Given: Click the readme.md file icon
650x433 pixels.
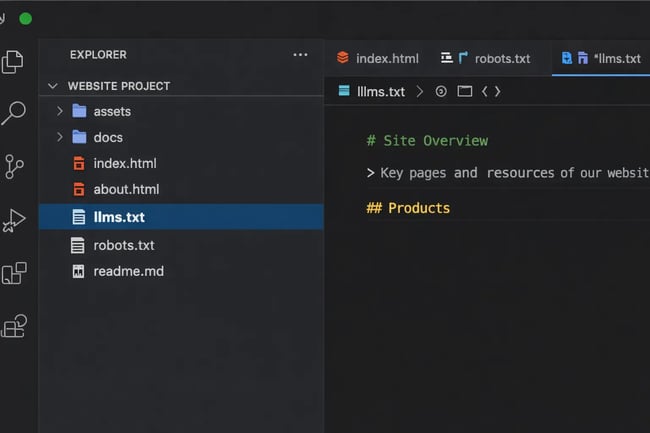Looking at the screenshot, I should pos(78,271).
